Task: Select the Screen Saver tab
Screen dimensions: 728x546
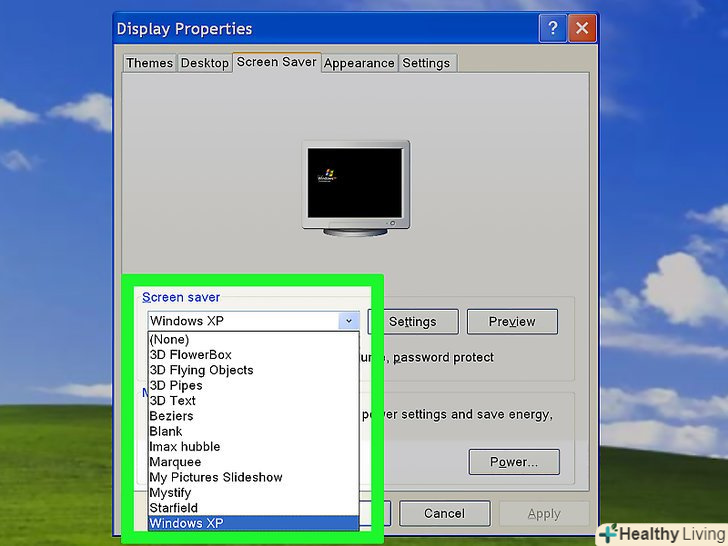Action: (x=277, y=62)
